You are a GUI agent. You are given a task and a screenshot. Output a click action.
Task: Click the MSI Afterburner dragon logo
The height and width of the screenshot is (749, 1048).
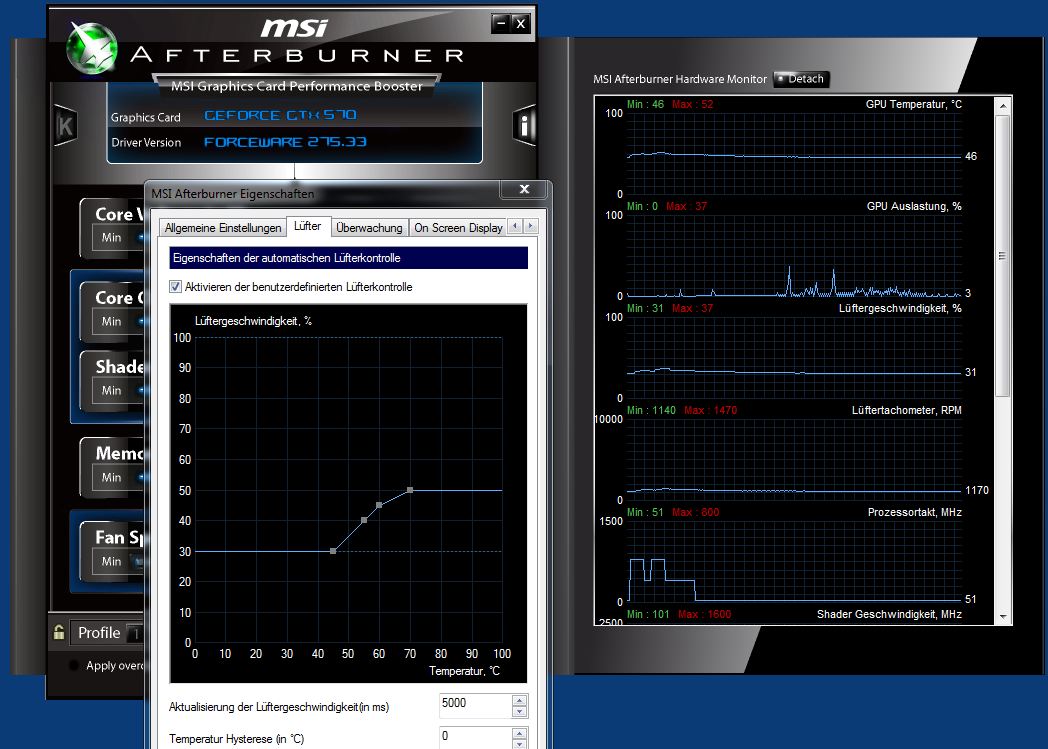click(92, 48)
